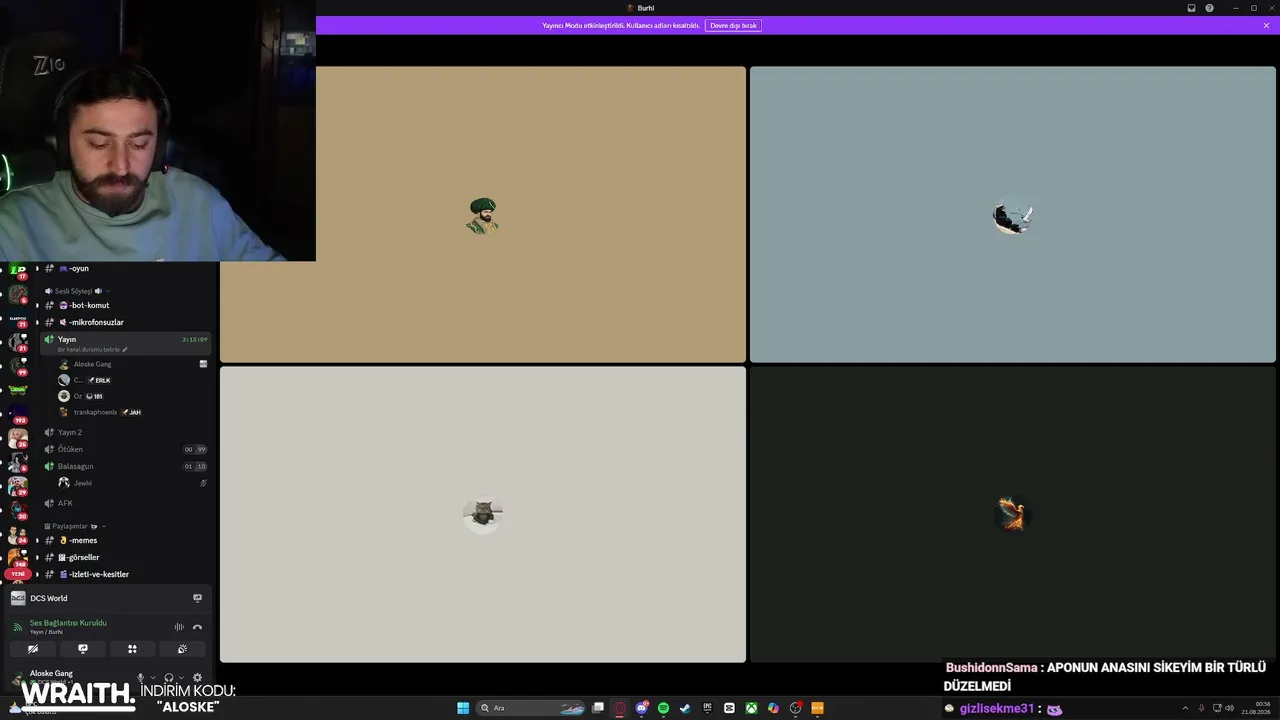1280x720 pixels.
Task: Open the soundboard button in voice panel
Action: (182, 649)
